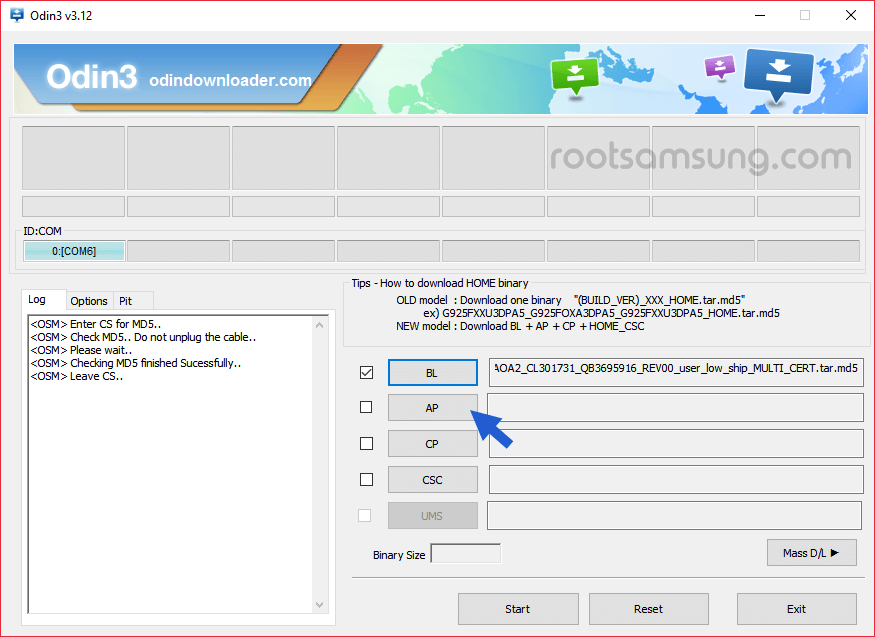Exit Odin3 with the Exit button
The image size is (875, 637).
tap(796, 609)
